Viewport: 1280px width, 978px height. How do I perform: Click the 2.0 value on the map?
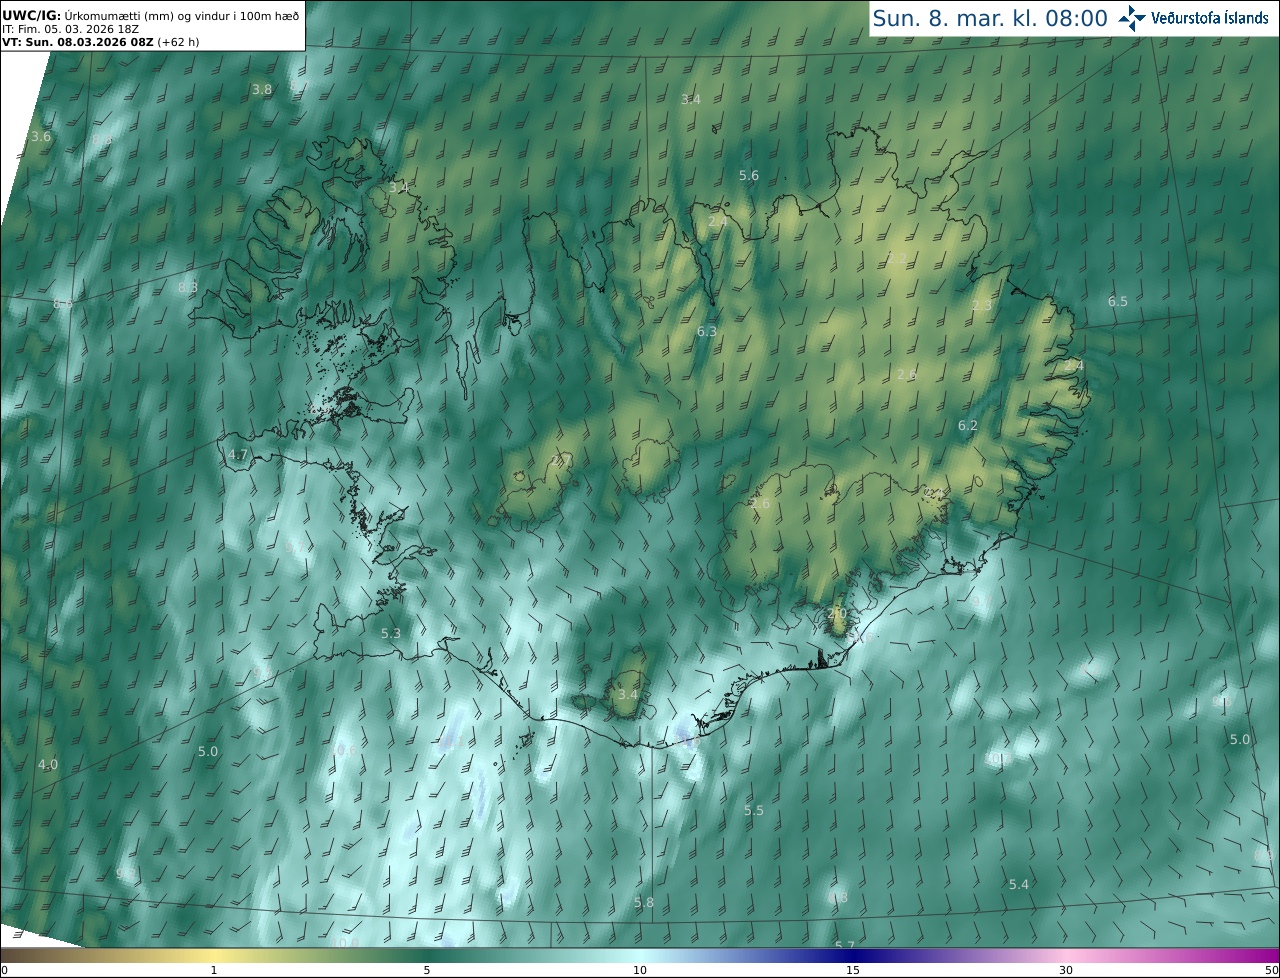point(838,613)
